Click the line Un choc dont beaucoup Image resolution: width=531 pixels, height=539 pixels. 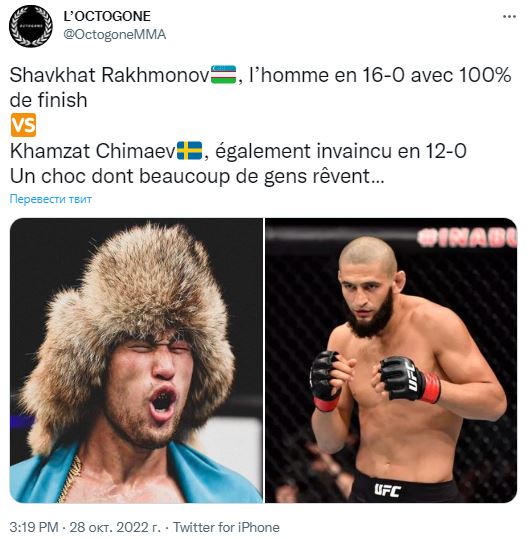point(197,177)
